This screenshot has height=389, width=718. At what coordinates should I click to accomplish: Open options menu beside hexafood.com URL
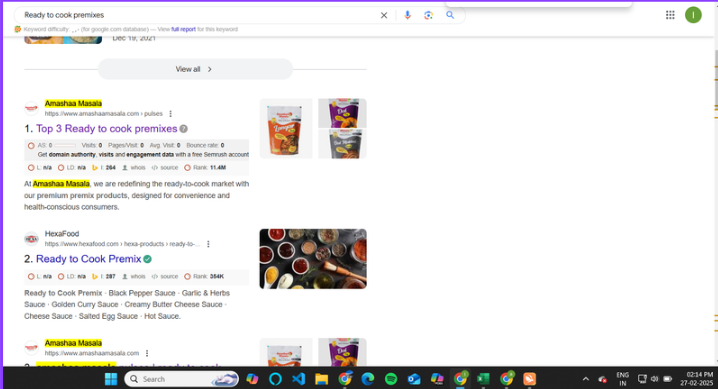[x=208, y=244]
